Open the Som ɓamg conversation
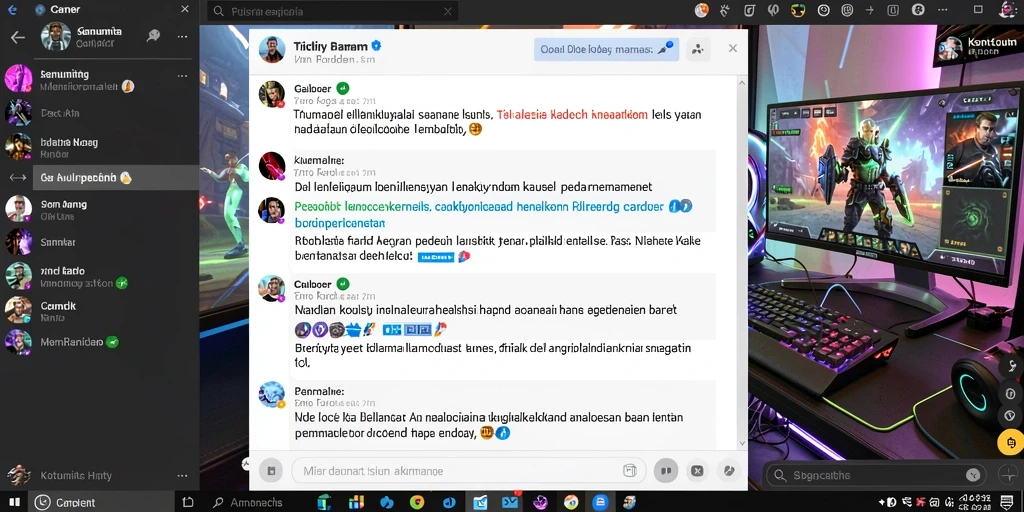Viewport: 1024px width, 512px height. [x=99, y=209]
